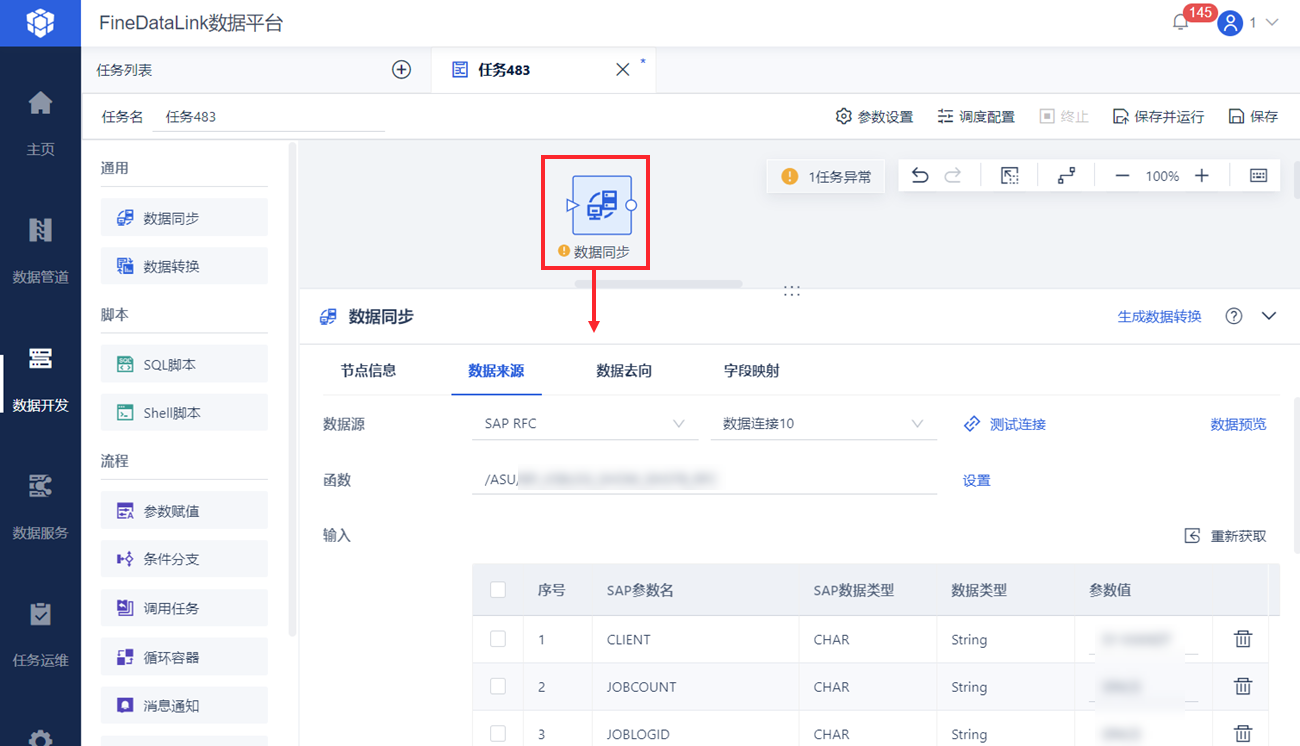Add 循环容器 node from palette
The width and height of the screenshot is (1300, 746).
point(184,657)
